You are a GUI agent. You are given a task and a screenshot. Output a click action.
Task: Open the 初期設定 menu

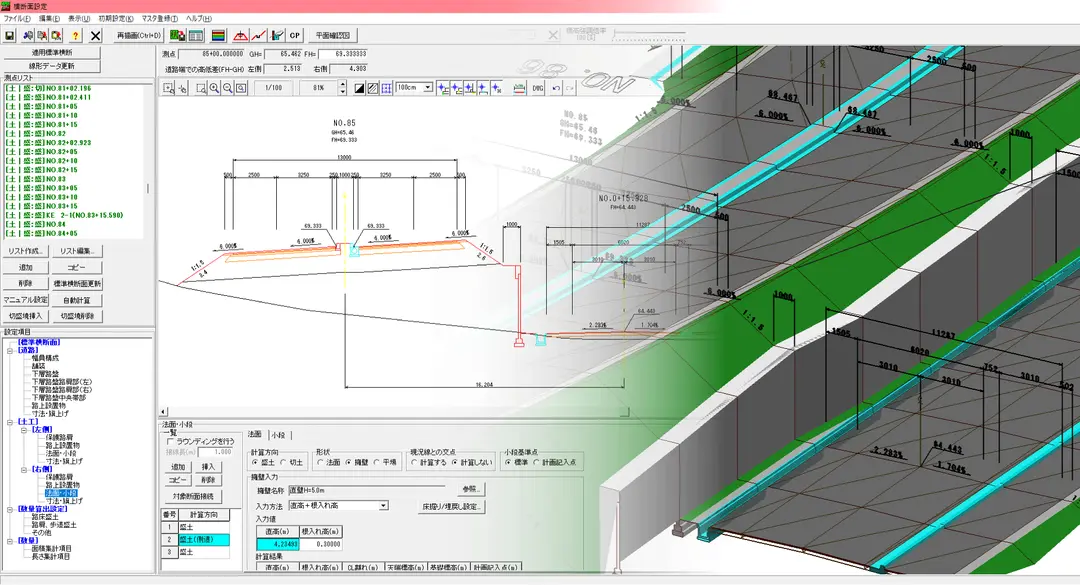pos(116,19)
